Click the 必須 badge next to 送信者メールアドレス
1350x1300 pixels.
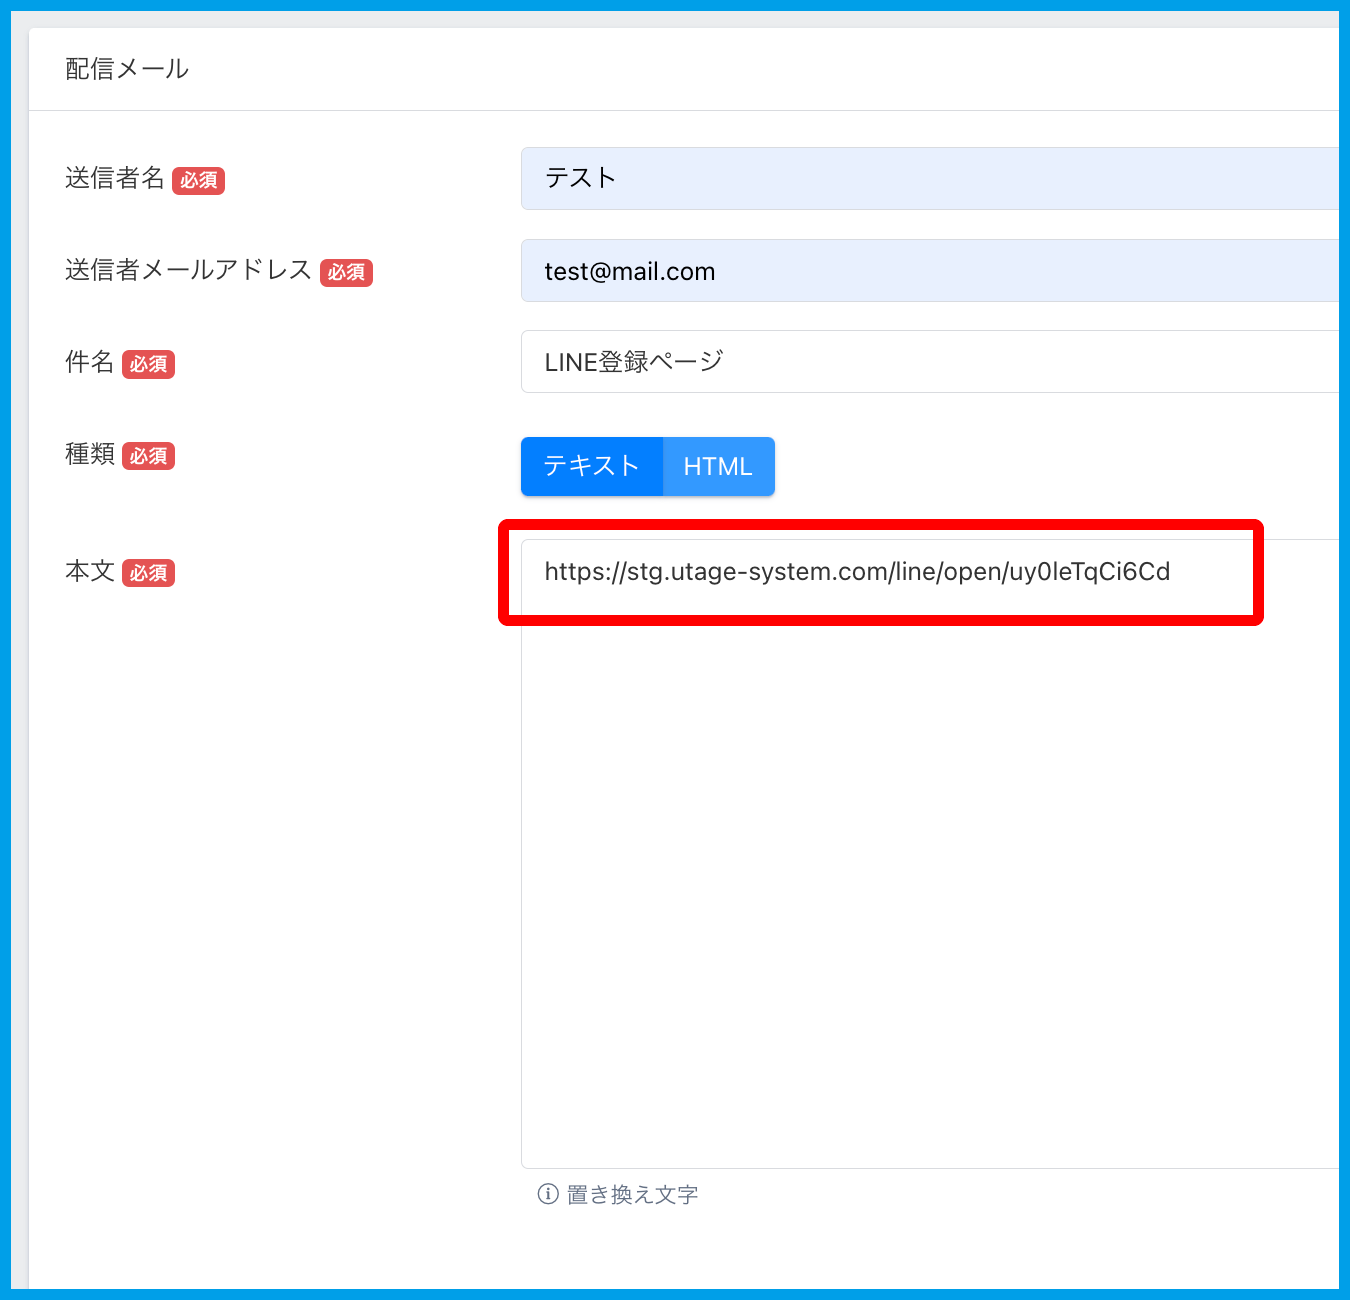tap(346, 273)
